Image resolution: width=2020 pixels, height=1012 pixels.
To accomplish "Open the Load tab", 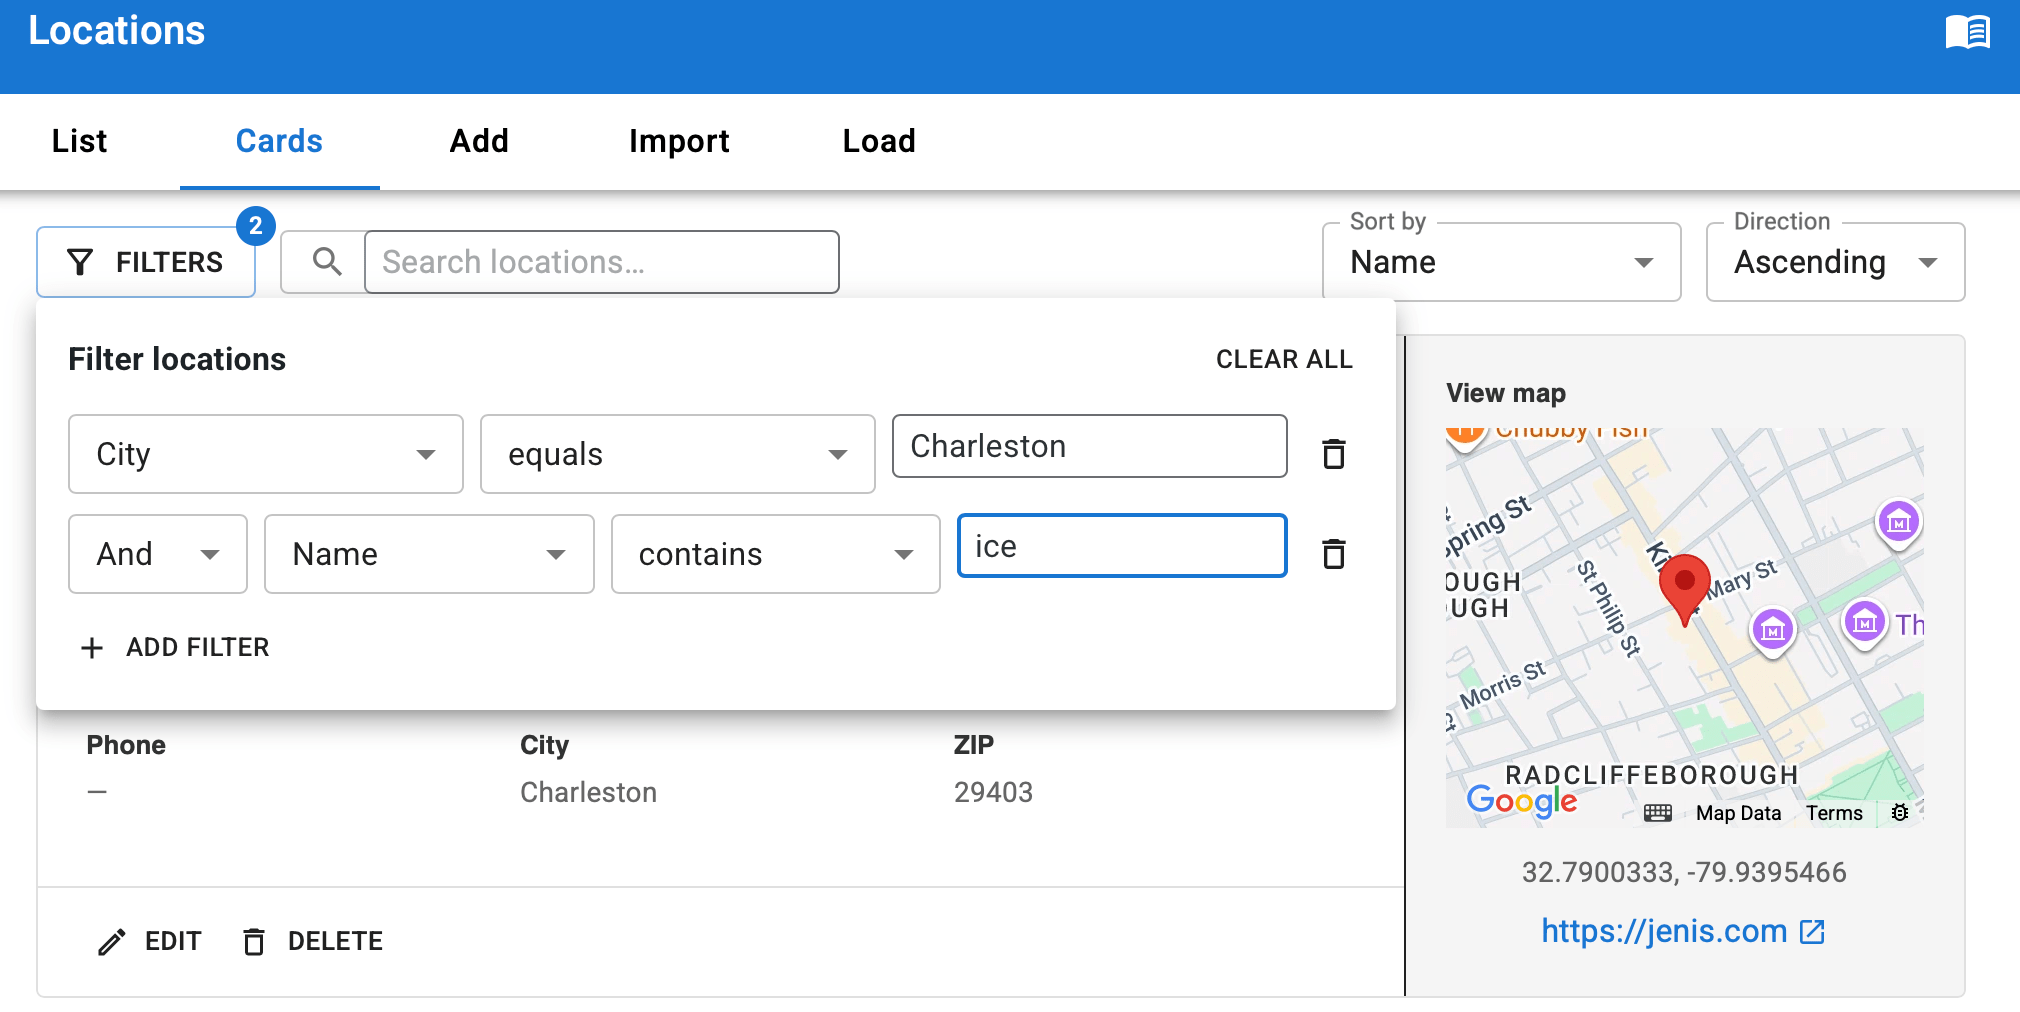I will 879,141.
